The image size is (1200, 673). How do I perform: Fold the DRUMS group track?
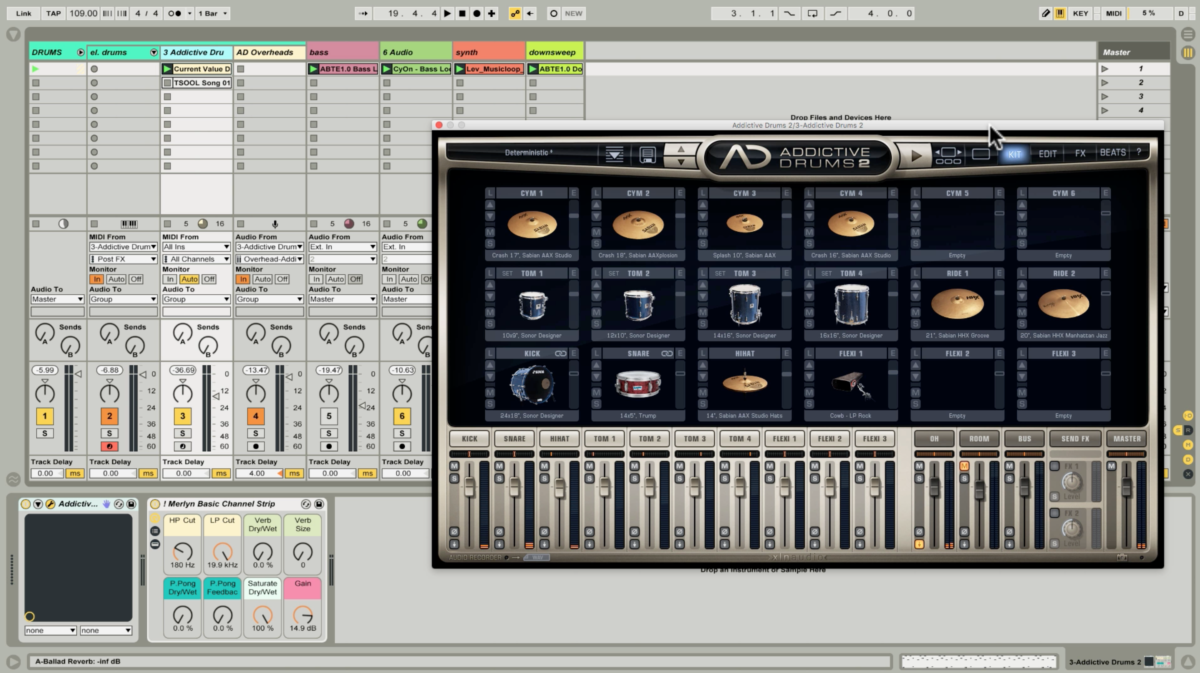point(80,52)
